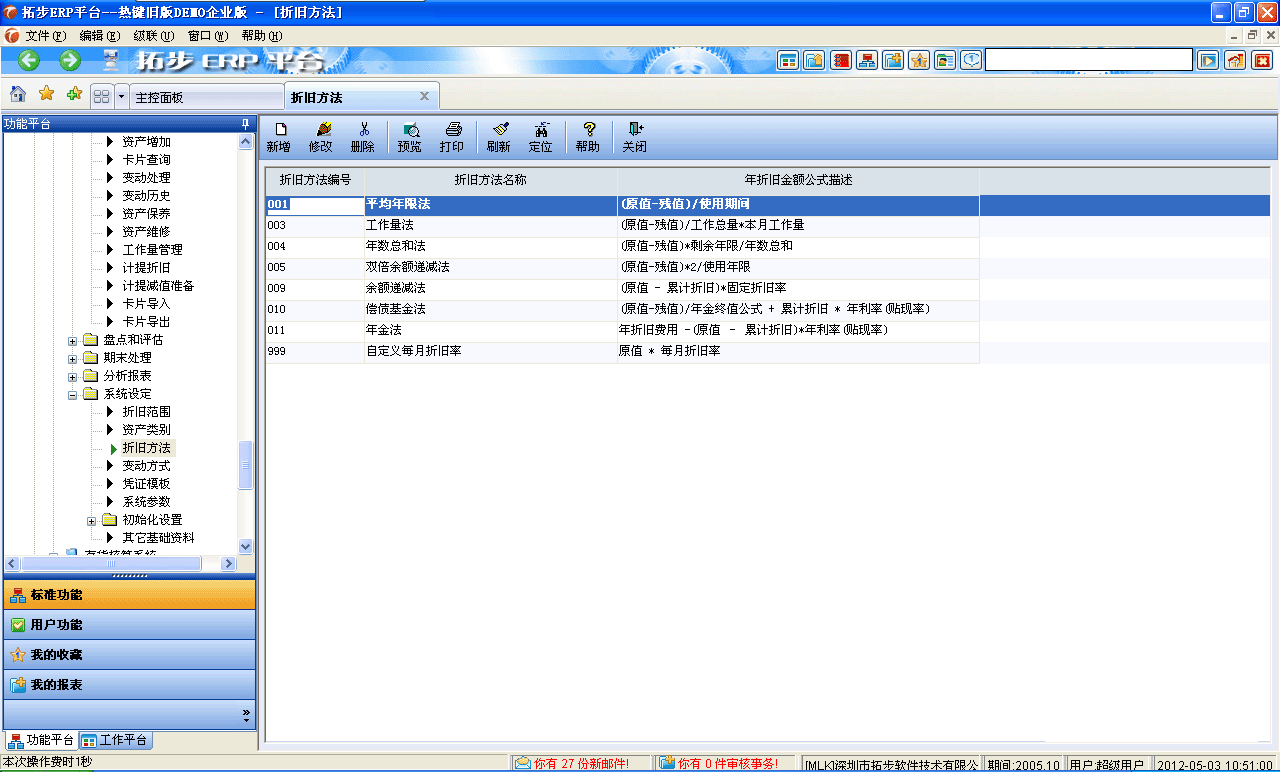Screen dimensions: 1280x772
Task: Collapse the 系统设定 tree node
Action: click(71, 394)
